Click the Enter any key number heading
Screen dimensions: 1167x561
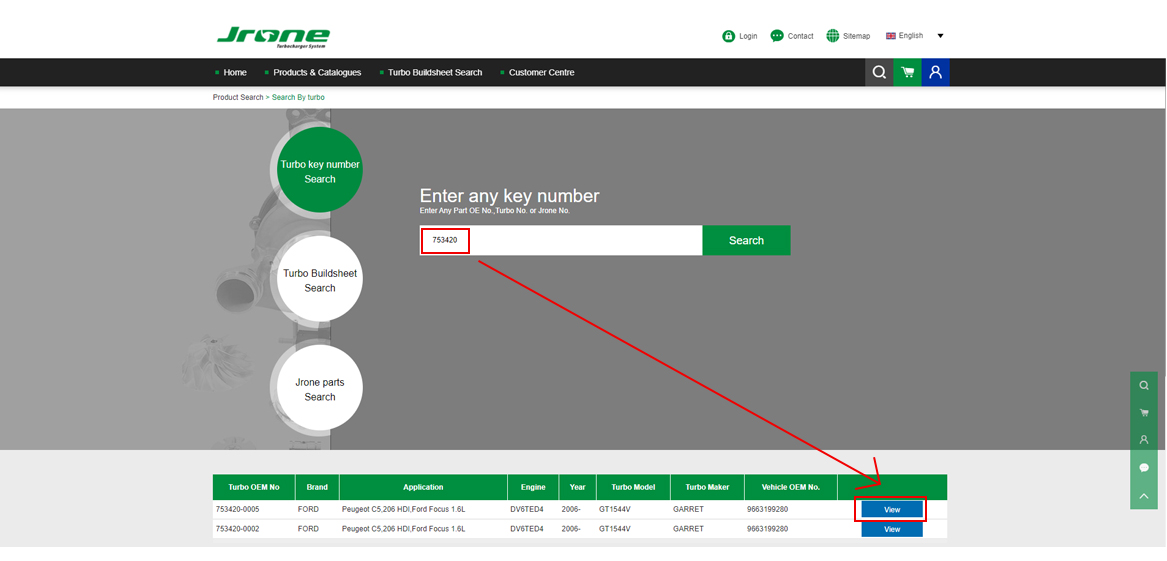pos(510,196)
